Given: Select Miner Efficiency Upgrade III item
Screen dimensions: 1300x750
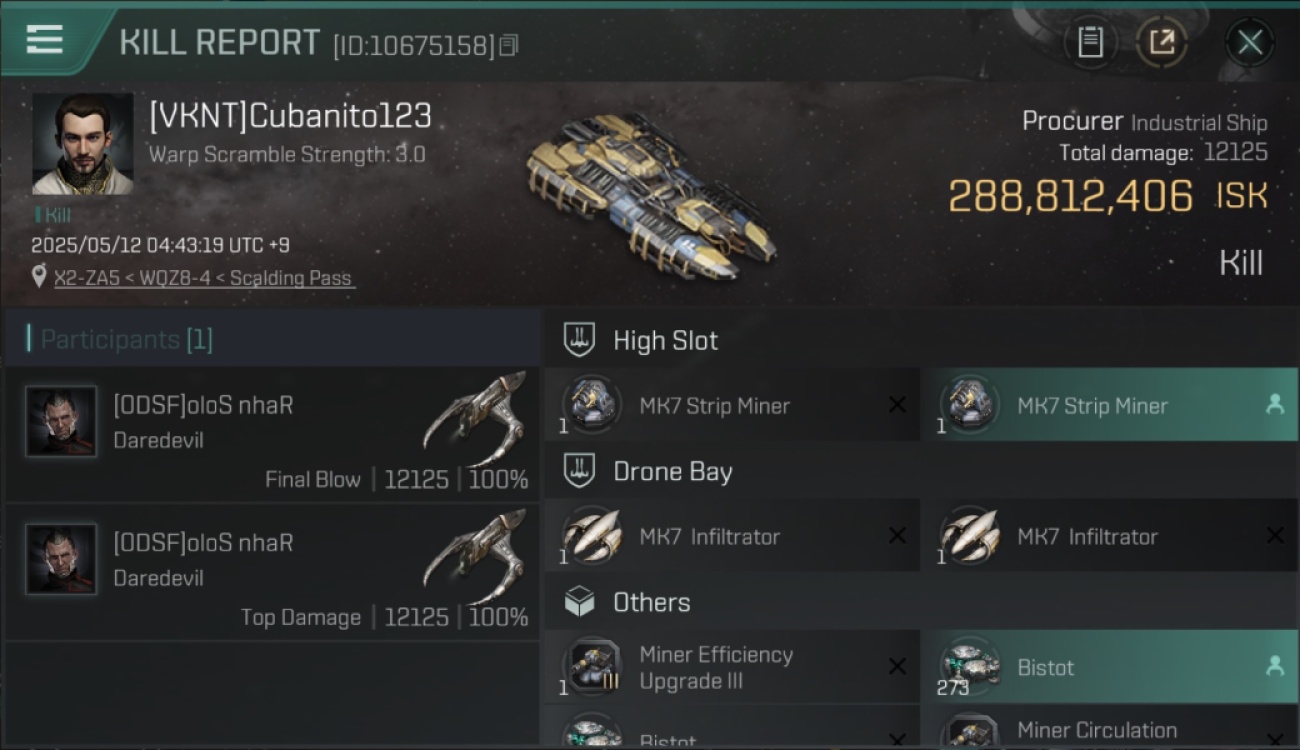Looking at the screenshot, I should (732, 667).
